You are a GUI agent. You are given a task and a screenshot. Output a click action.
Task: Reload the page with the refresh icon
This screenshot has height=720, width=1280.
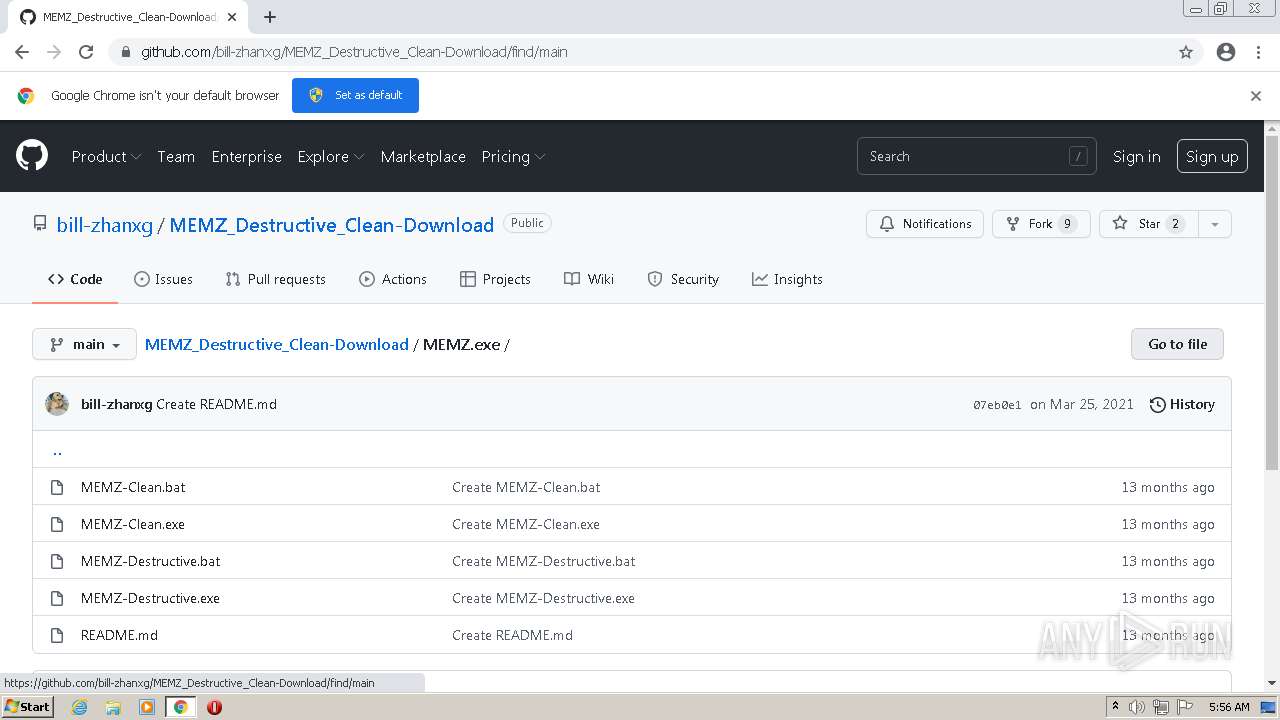click(86, 52)
